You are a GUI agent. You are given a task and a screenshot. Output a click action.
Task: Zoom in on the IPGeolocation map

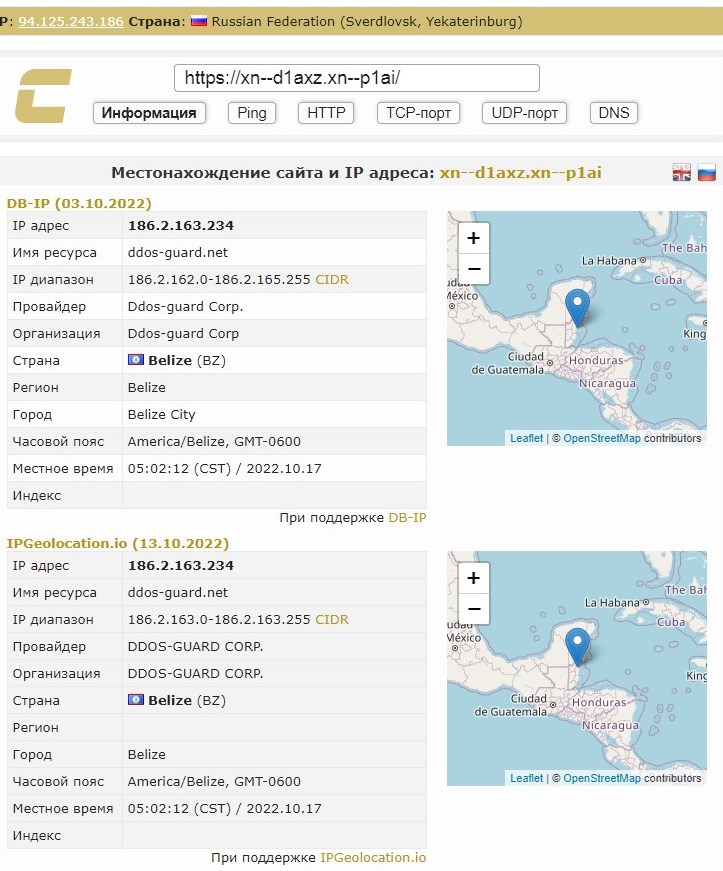(473, 578)
